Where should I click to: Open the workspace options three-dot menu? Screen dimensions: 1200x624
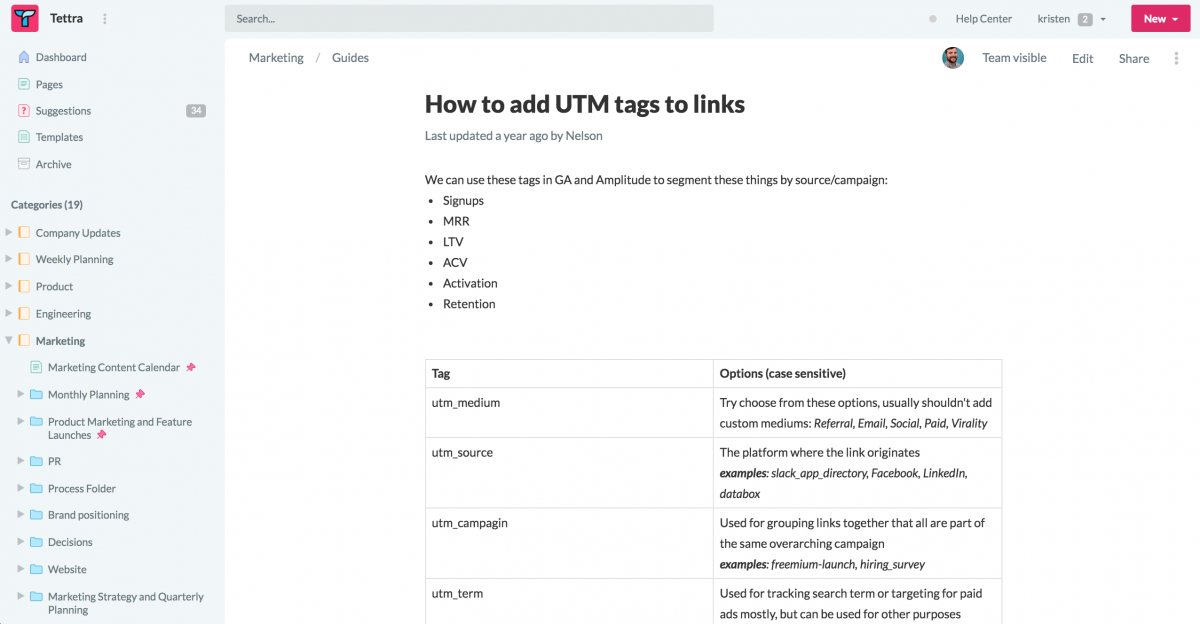105,19
